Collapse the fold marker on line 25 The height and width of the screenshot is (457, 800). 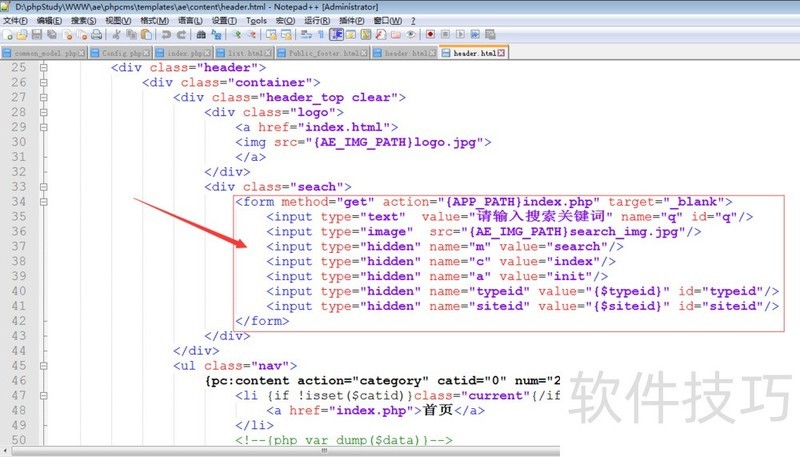click(x=43, y=68)
